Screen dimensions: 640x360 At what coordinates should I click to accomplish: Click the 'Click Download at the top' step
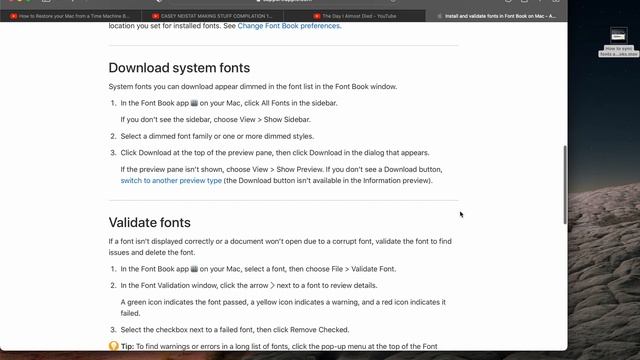coord(275,153)
